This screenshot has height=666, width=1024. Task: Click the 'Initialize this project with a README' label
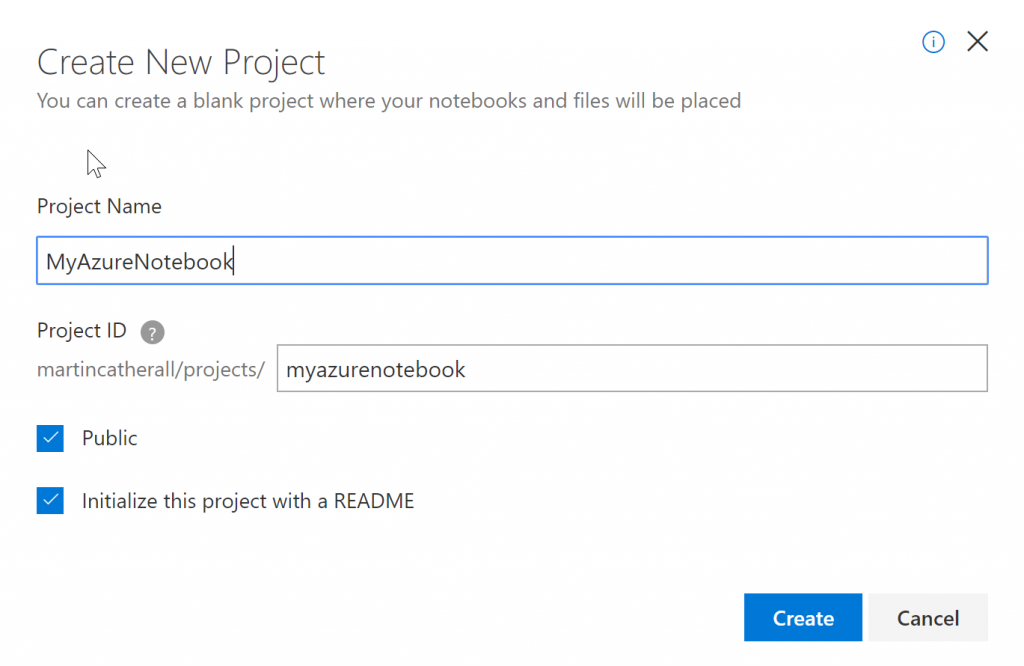coord(248,501)
